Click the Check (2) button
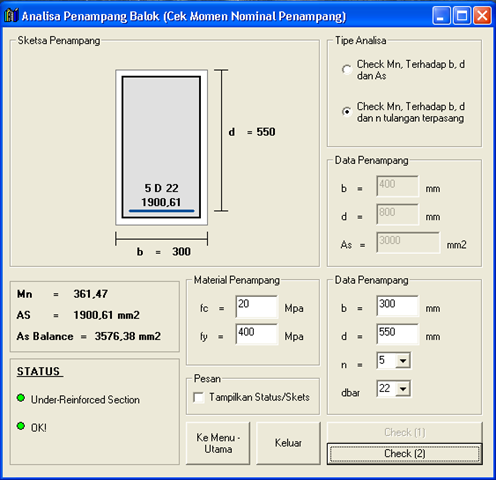This screenshot has height=480, width=496. 405,454
